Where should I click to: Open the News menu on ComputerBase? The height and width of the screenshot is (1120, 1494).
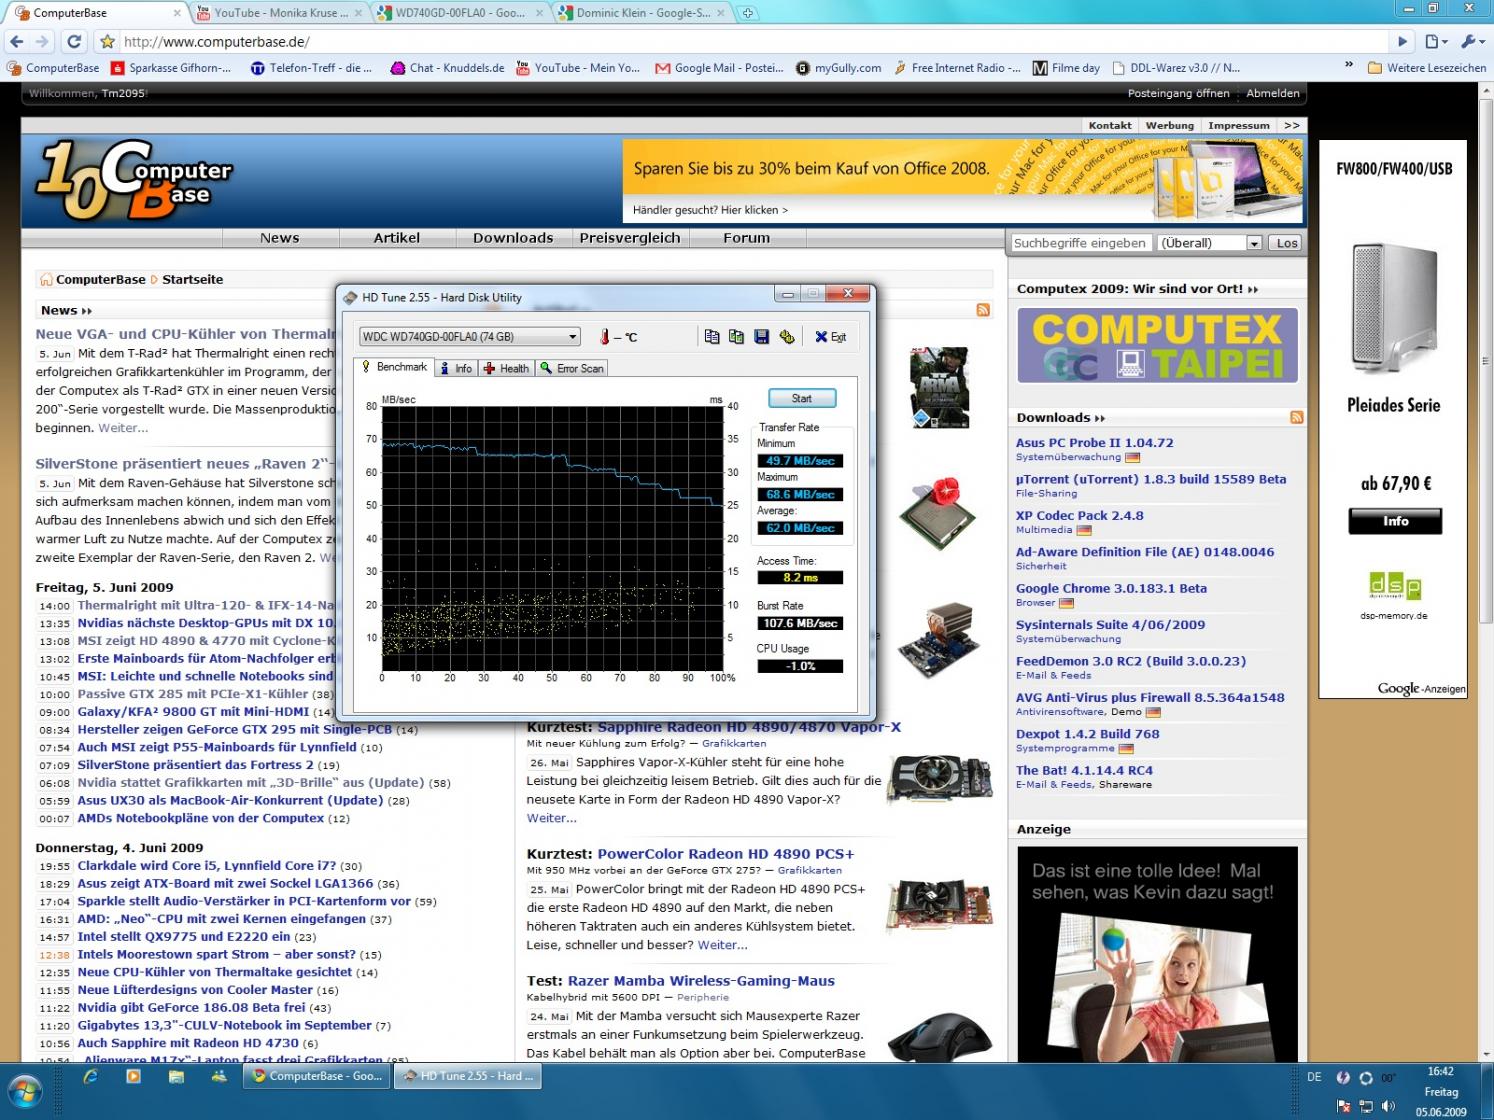pos(280,238)
